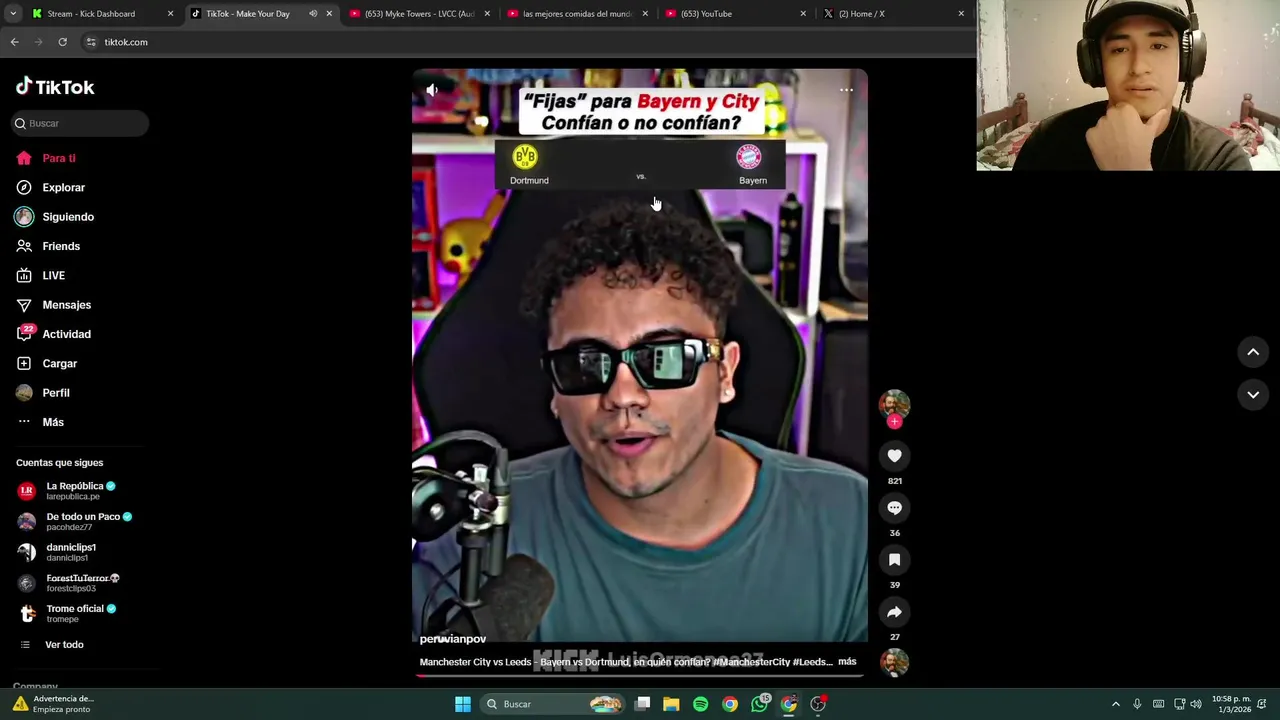This screenshot has width=1280, height=720.
Task: Open 'Explorar' in the sidebar
Action: coord(51,187)
